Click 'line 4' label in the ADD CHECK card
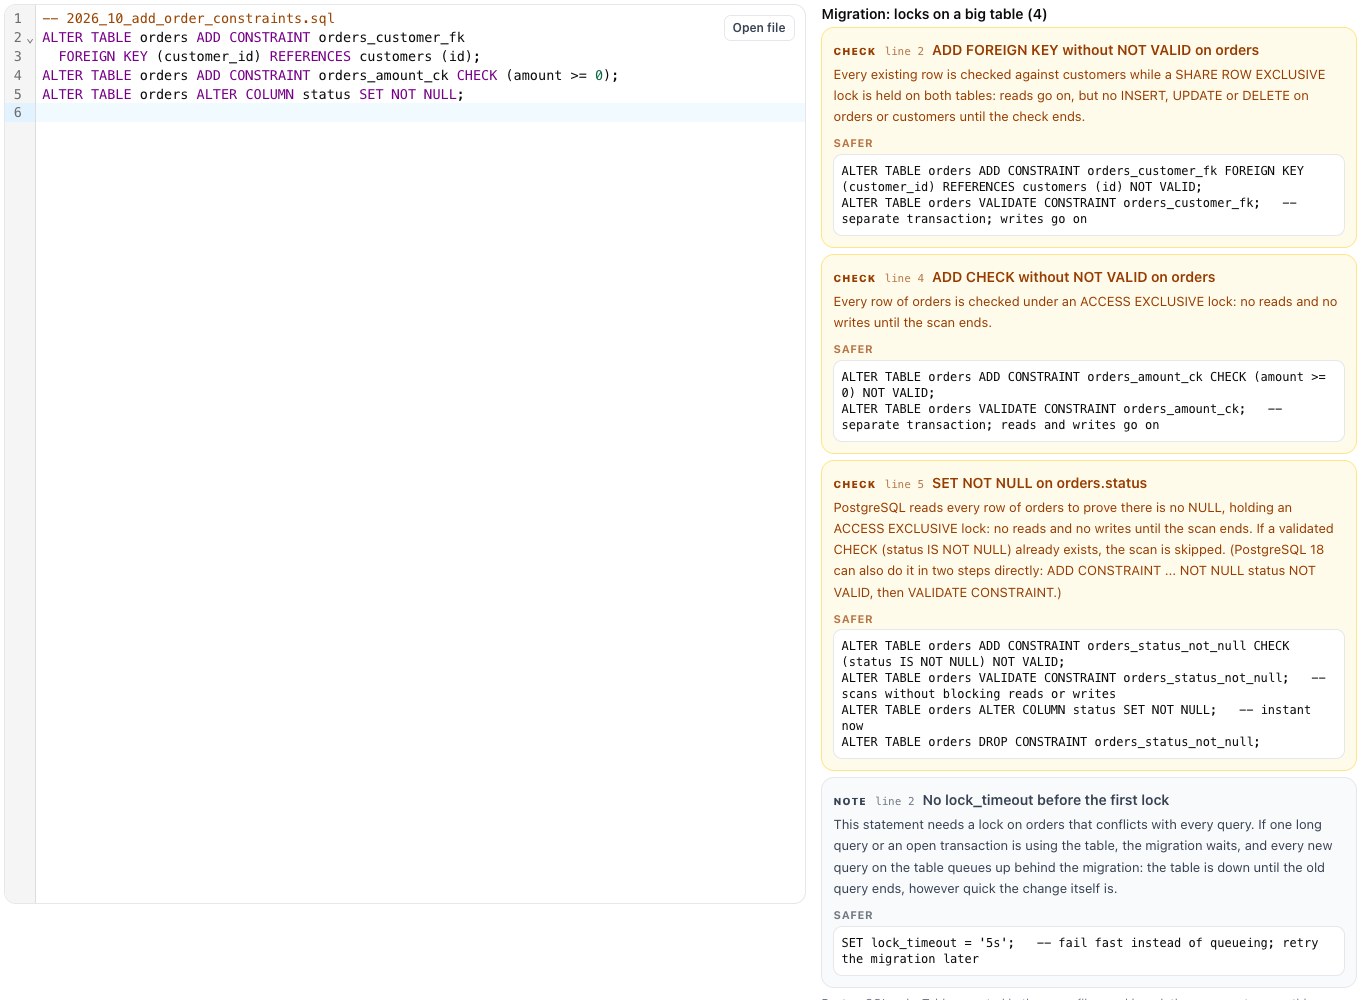The image size is (1365, 1000). click(904, 278)
